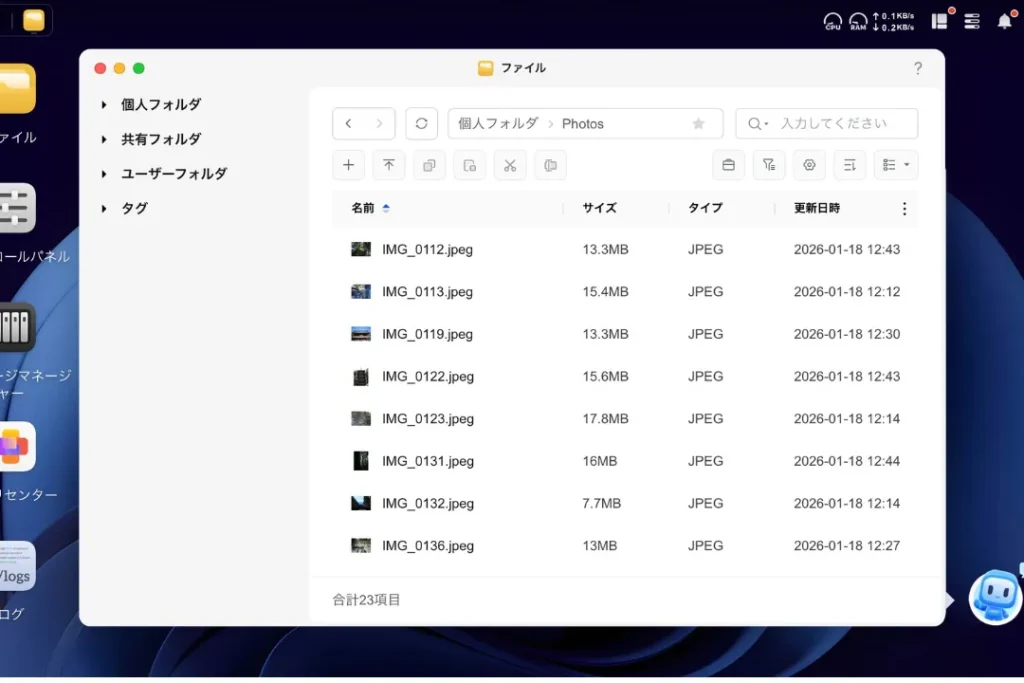Image resolution: width=1024 pixels, height=683 pixels.
Task: Click the refresh folder icon
Action: click(x=421, y=124)
